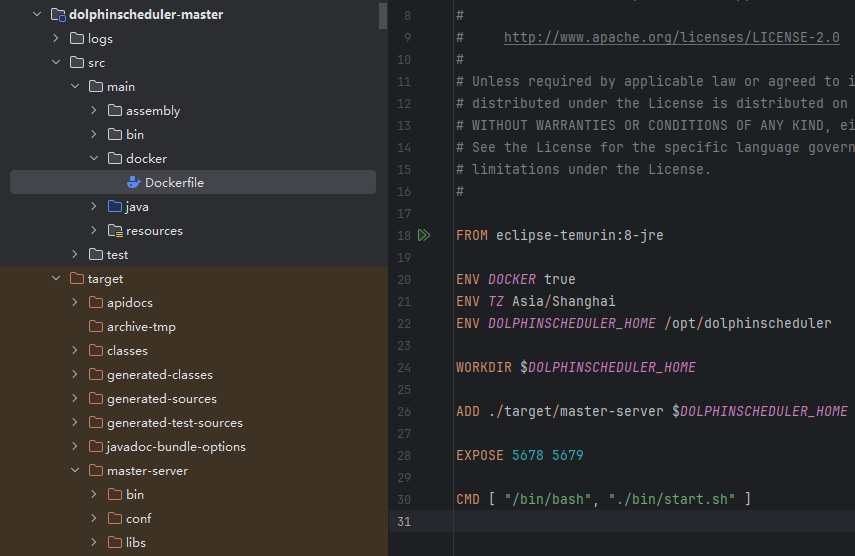The width and height of the screenshot is (855, 556).
Task: Click the resources folder icon
Action: (115, 231)
